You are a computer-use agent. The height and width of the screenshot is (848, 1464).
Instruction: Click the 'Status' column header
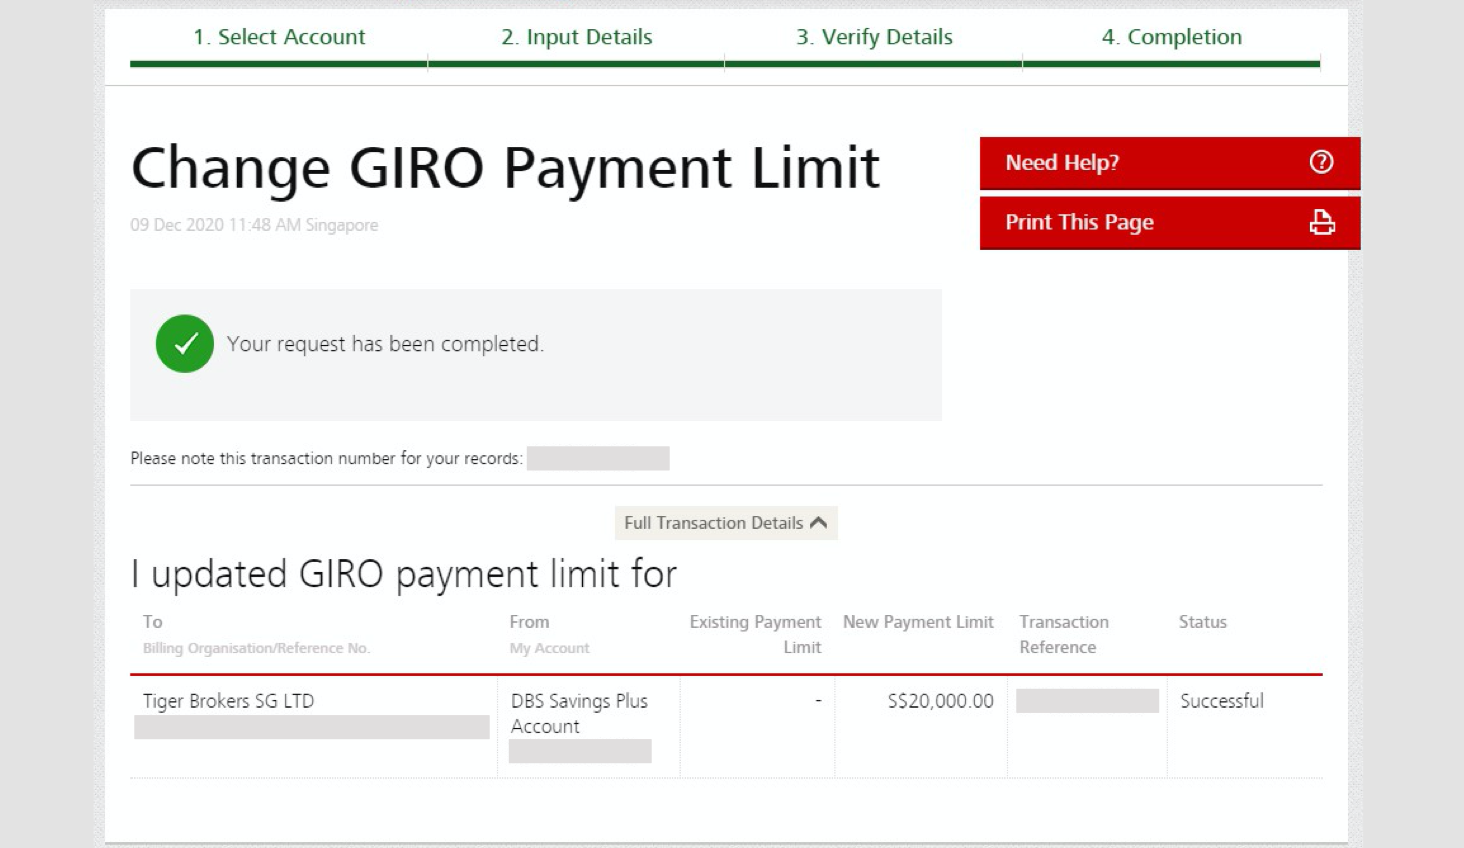[1202, 621]
